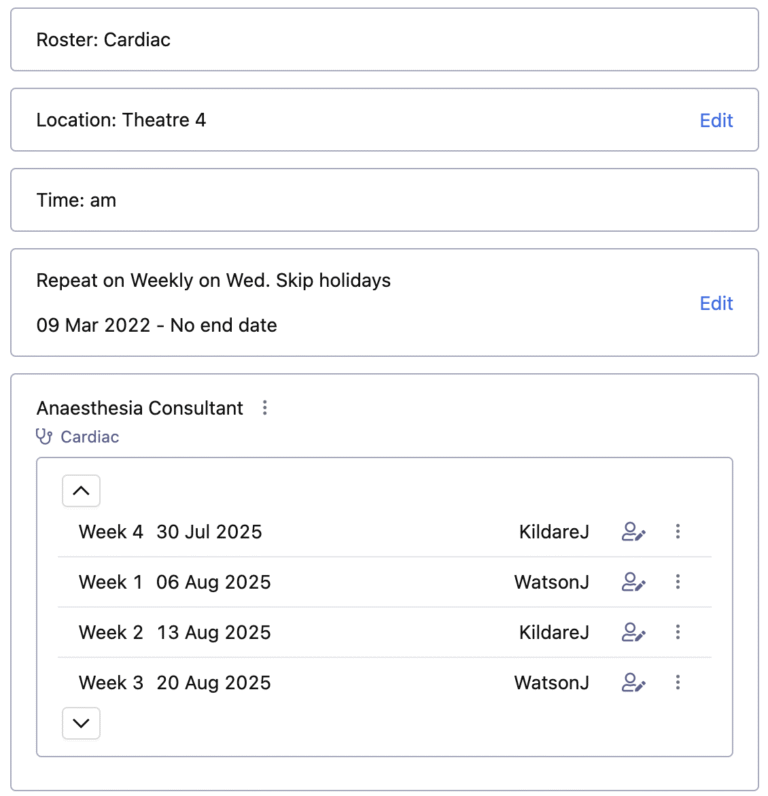Click assign-user icon for 13 Aug 2025 row

pyautogui.click(x=633, y=632)
